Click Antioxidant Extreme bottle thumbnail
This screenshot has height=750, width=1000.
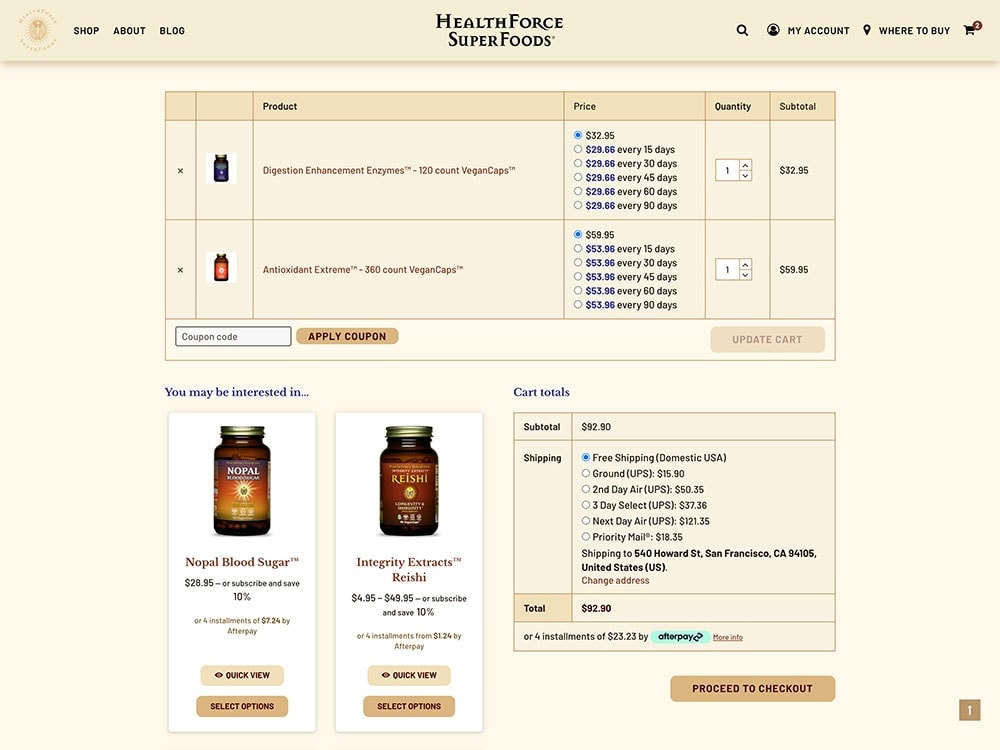coord(221,268)
